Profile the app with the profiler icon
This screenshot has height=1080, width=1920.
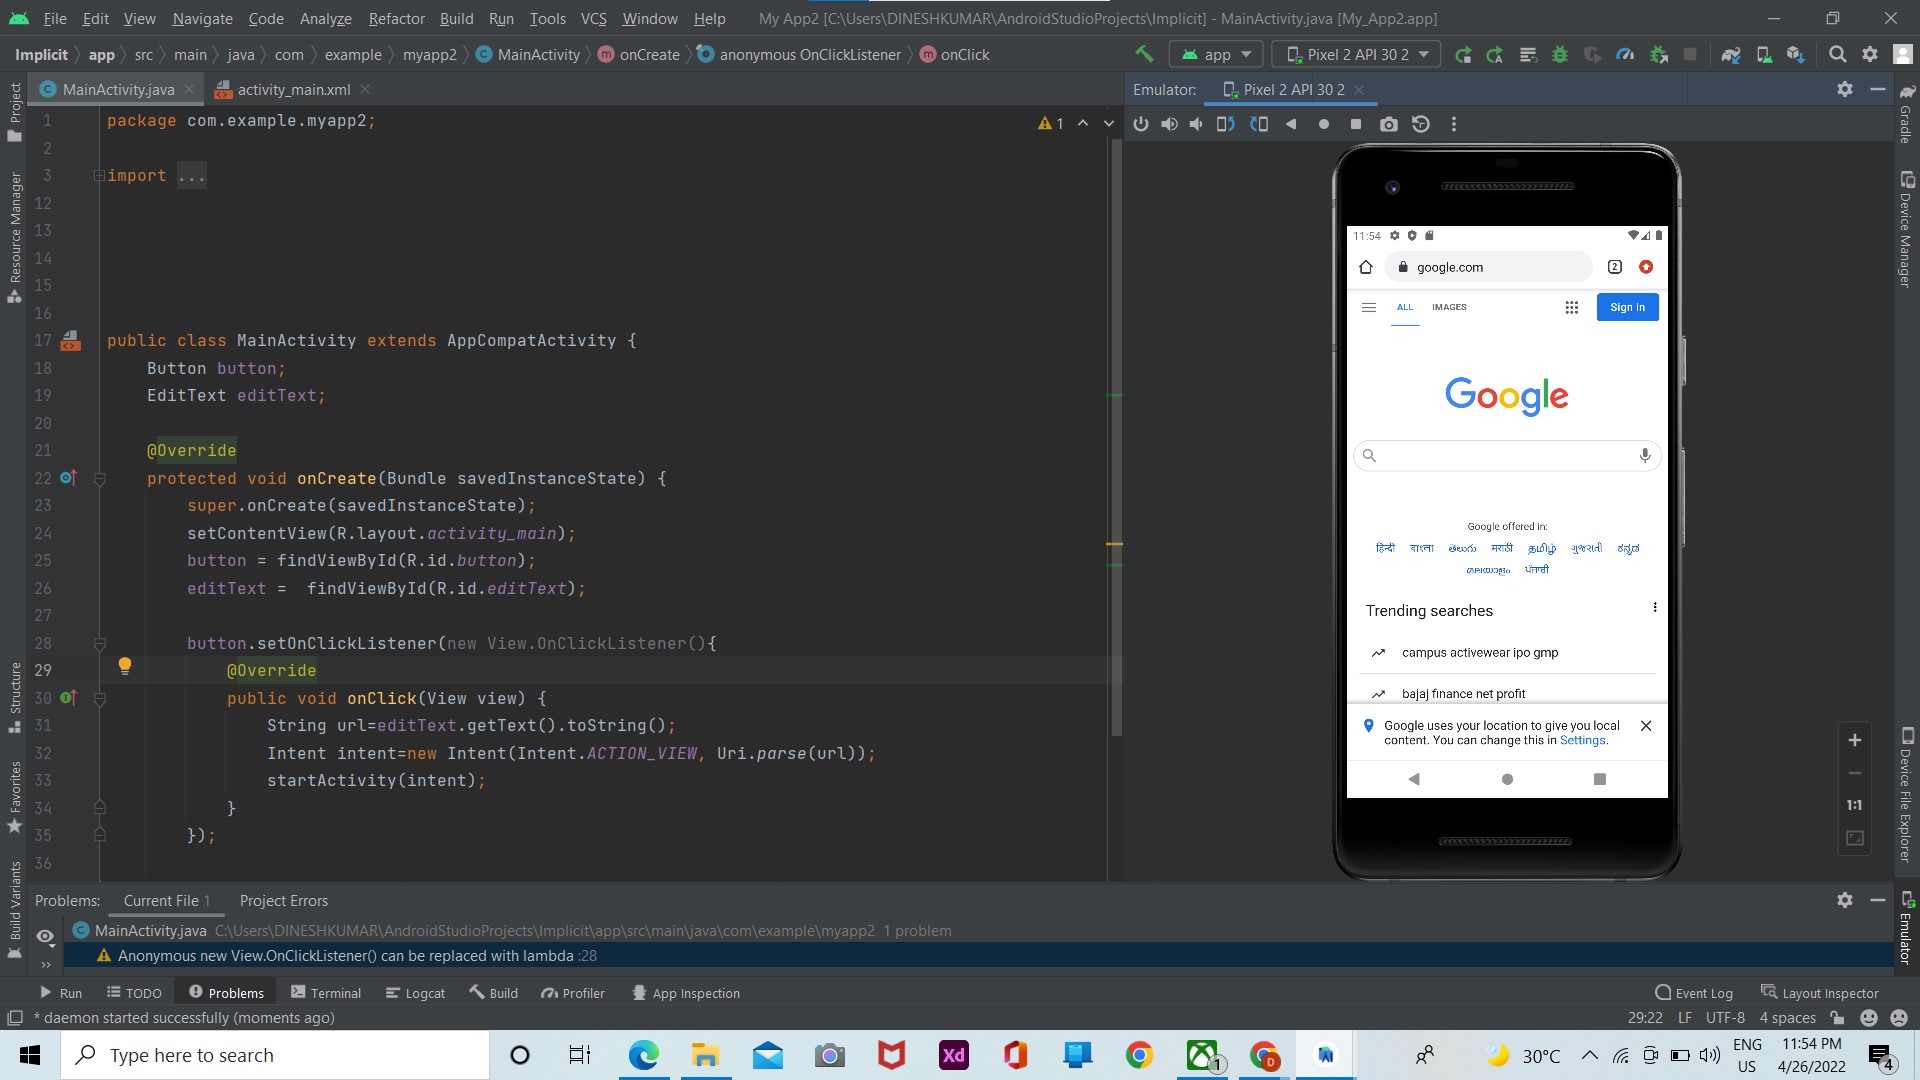pos(1624,54)
